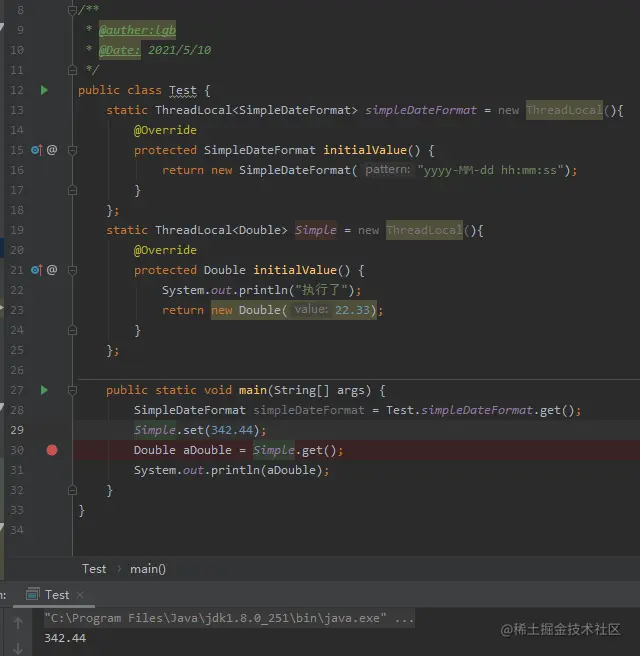Click the @ annotation gutter icon on line 15

(x=52, y=150)
